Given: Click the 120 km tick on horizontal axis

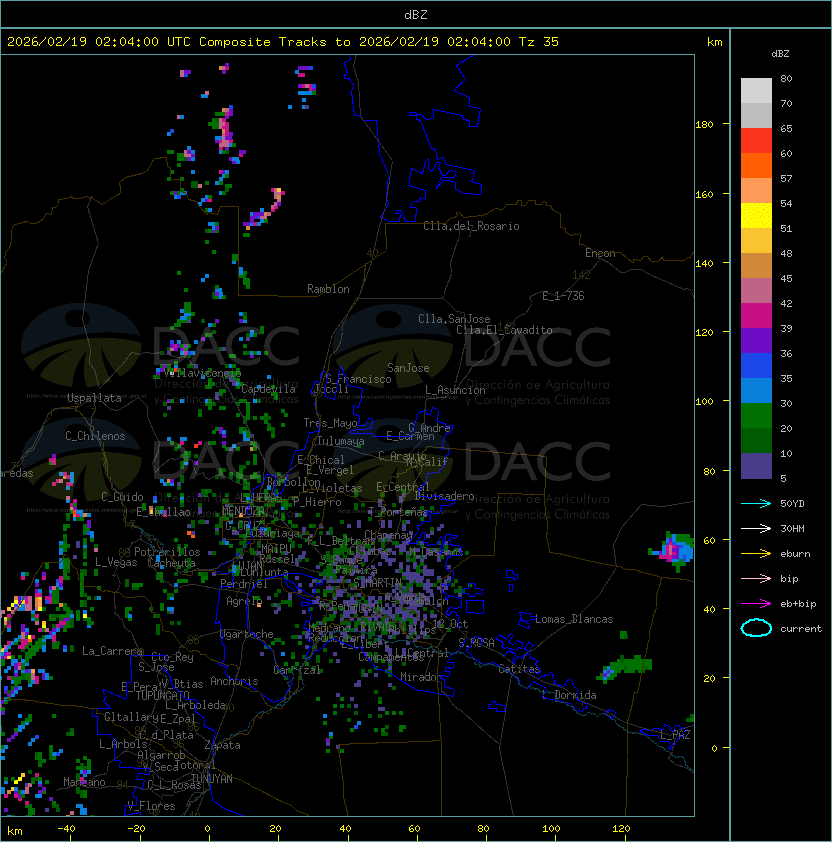Looking at the screenshot, I should 621,829.
